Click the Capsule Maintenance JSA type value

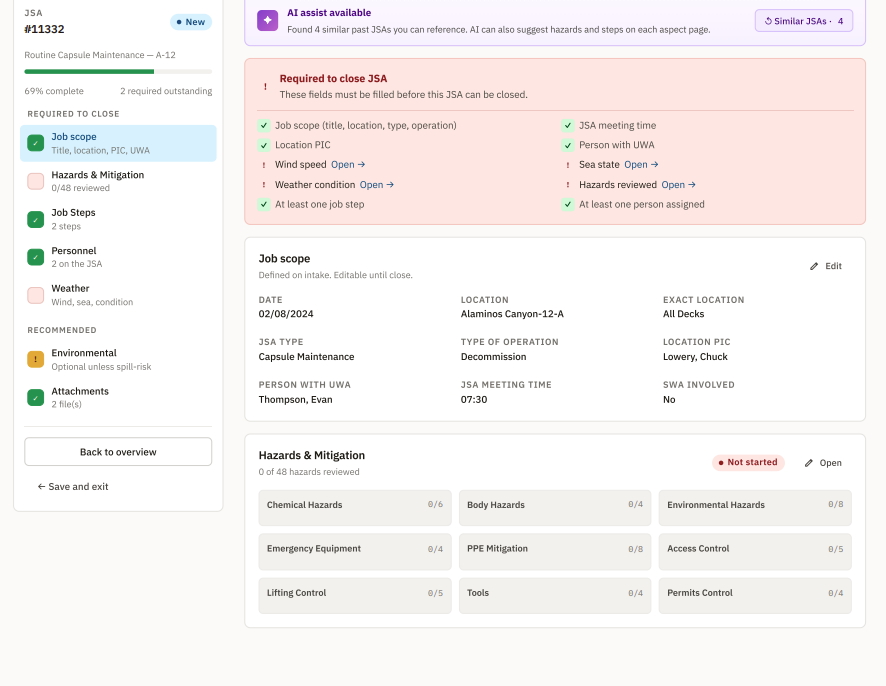(x=306, y=357)
